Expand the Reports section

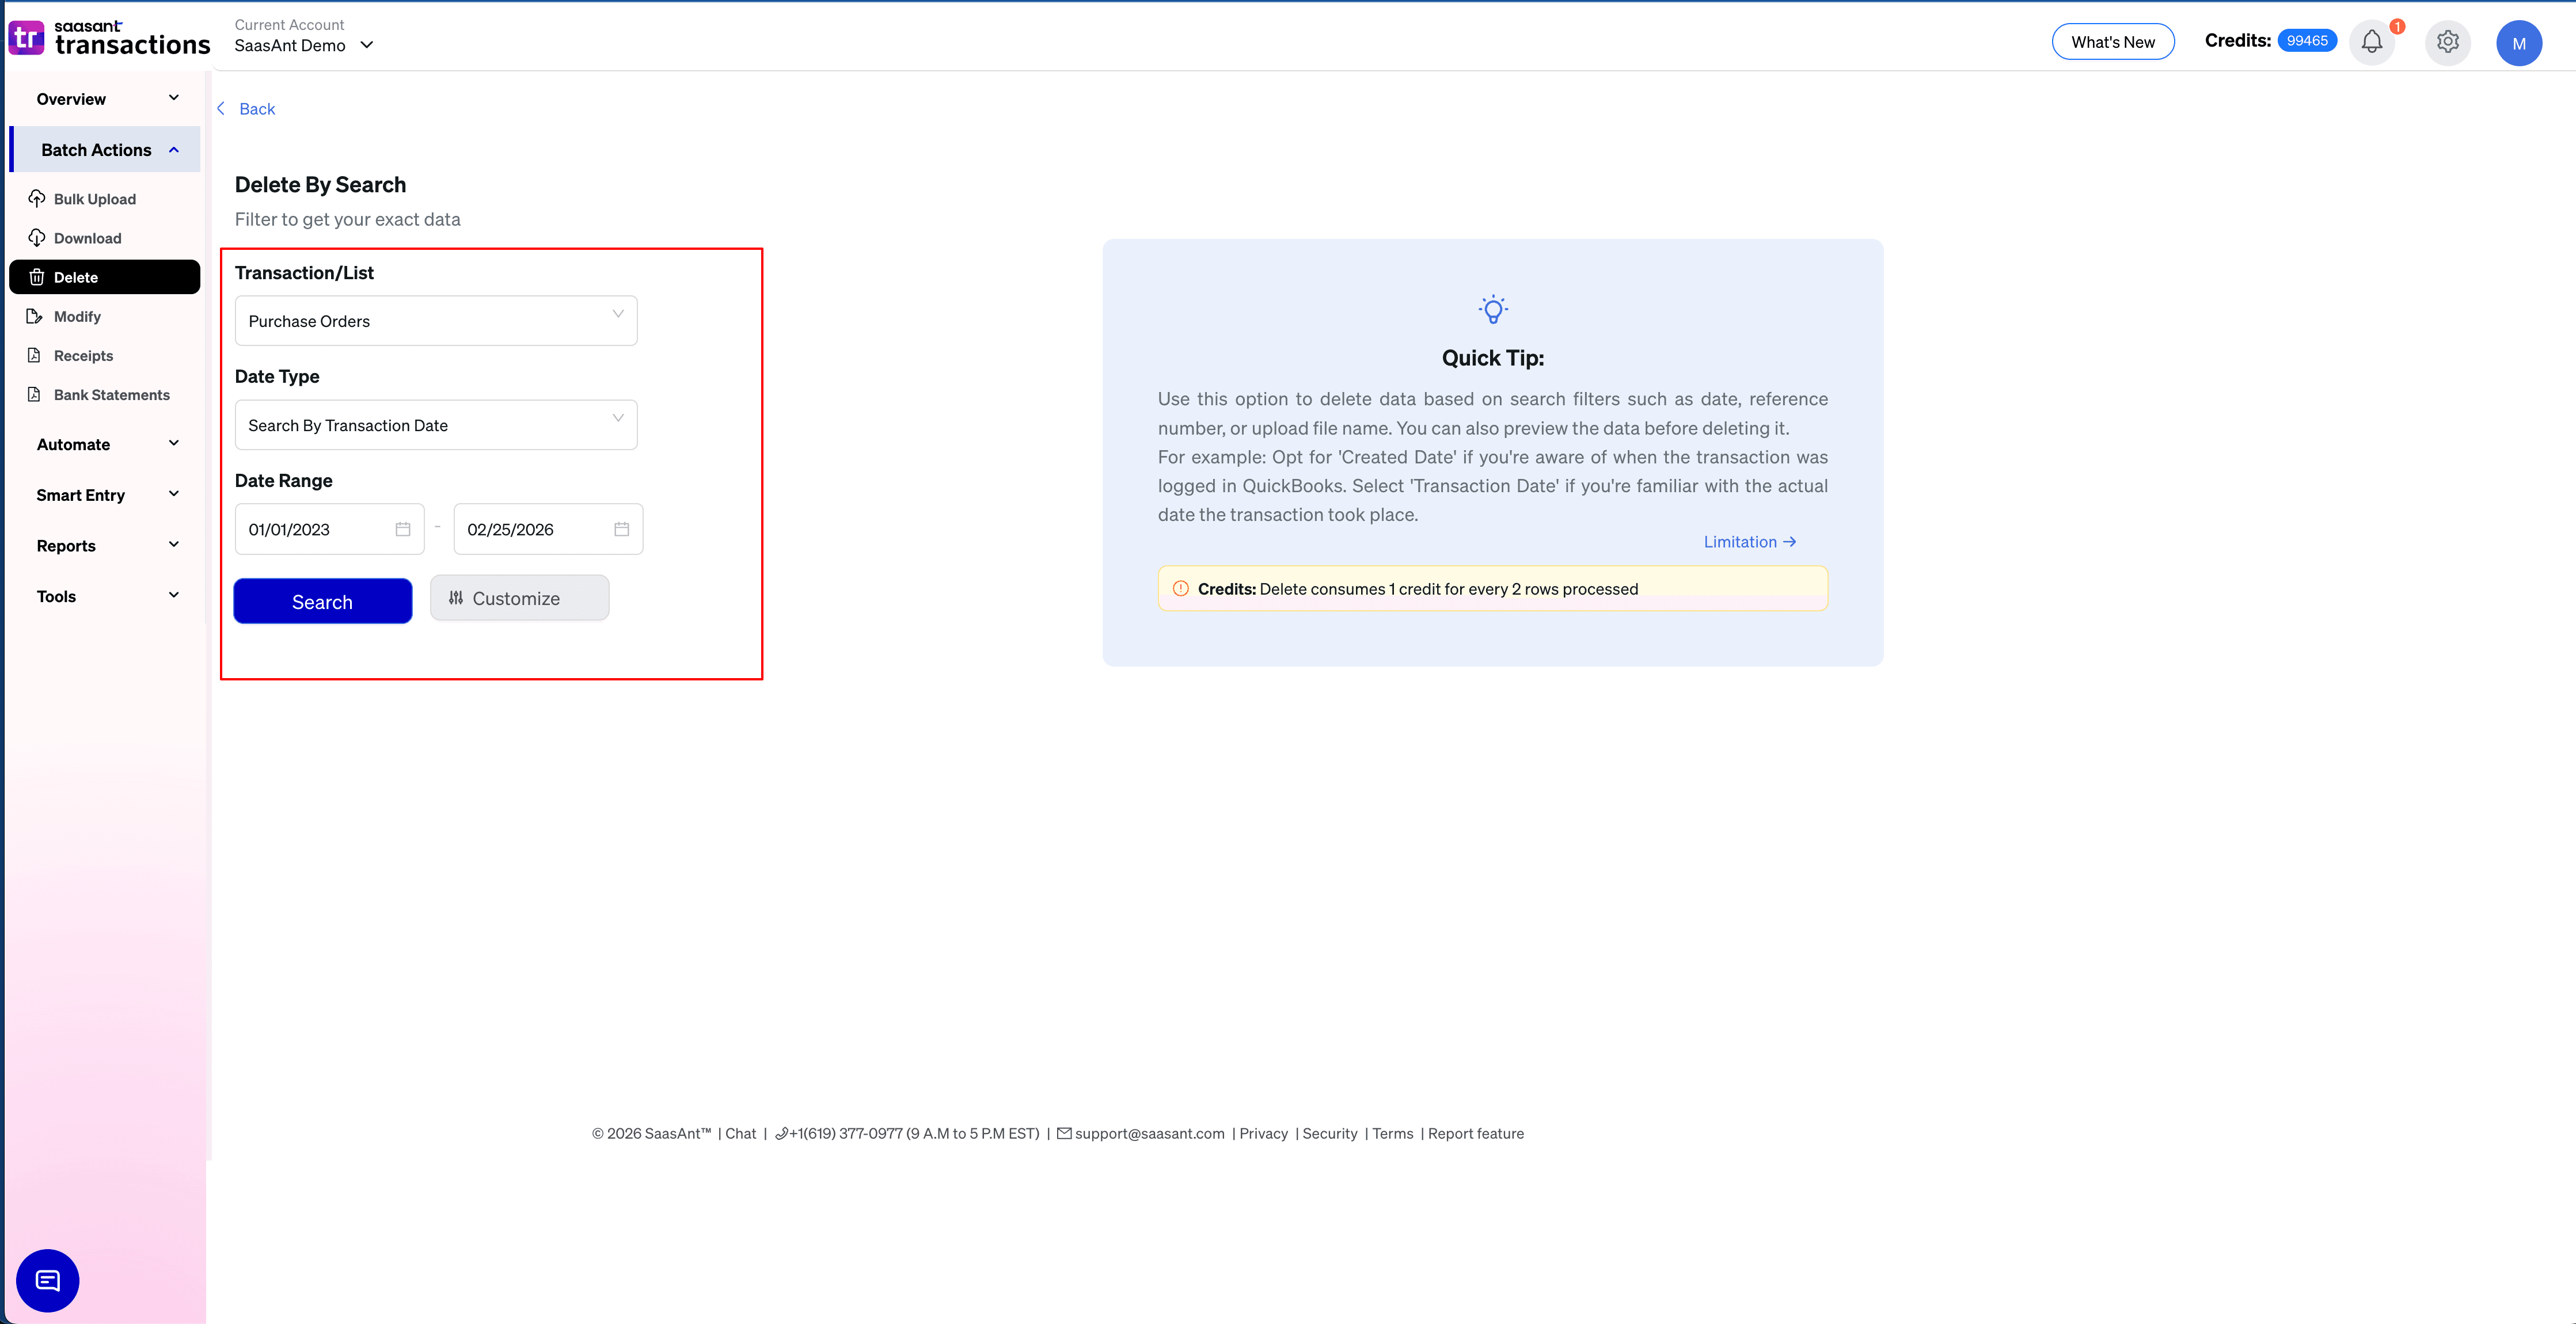click(105, 545)
